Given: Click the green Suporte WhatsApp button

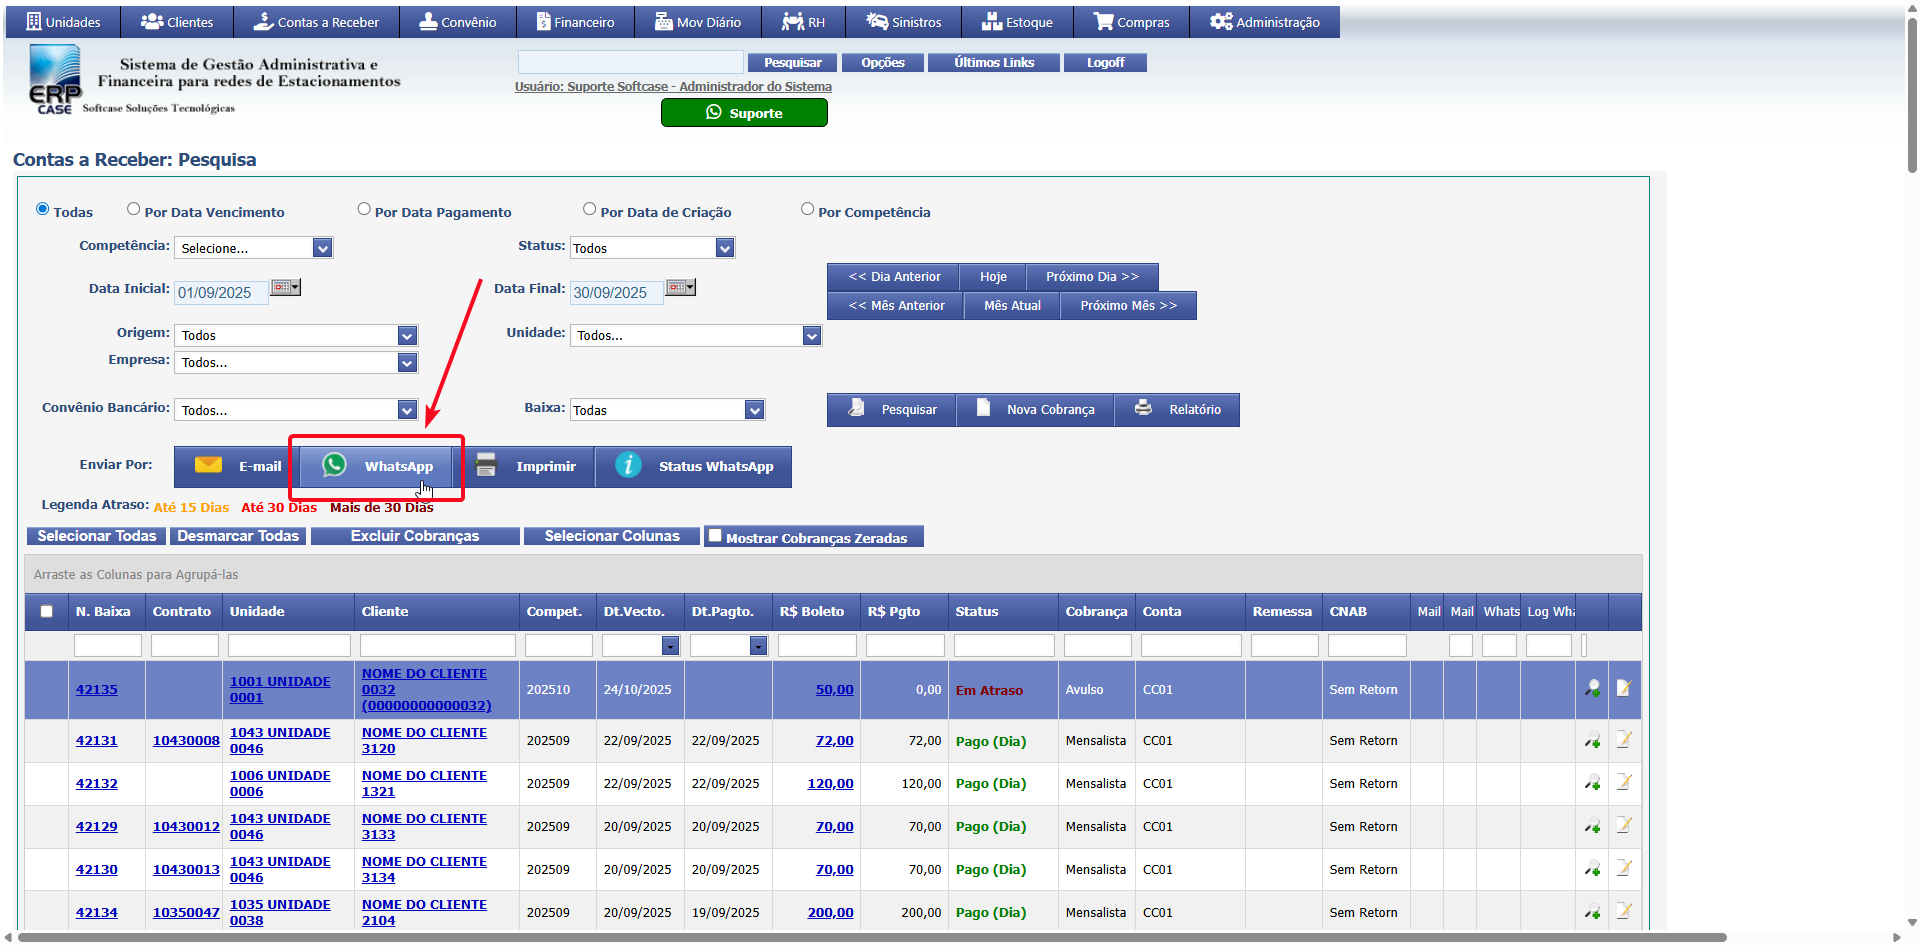Looking at the screenshot, I should pos(744,113).
